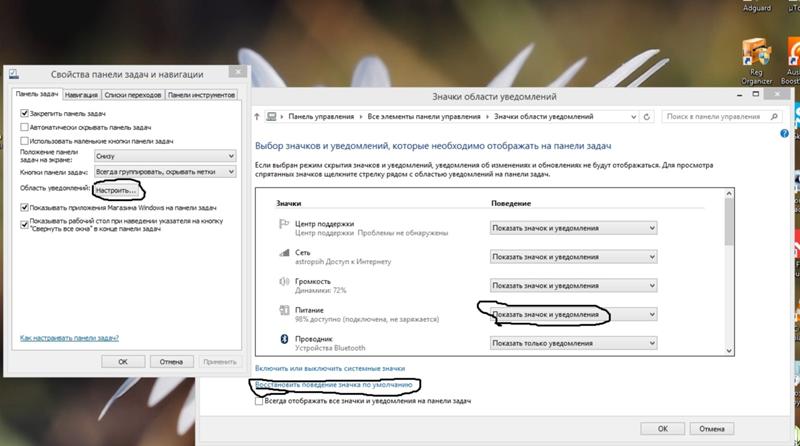Image resolution: width=800 pixels, height=446 pixels.
Task: Switch to the 'Навигация' tab
Action: point(81,95)
